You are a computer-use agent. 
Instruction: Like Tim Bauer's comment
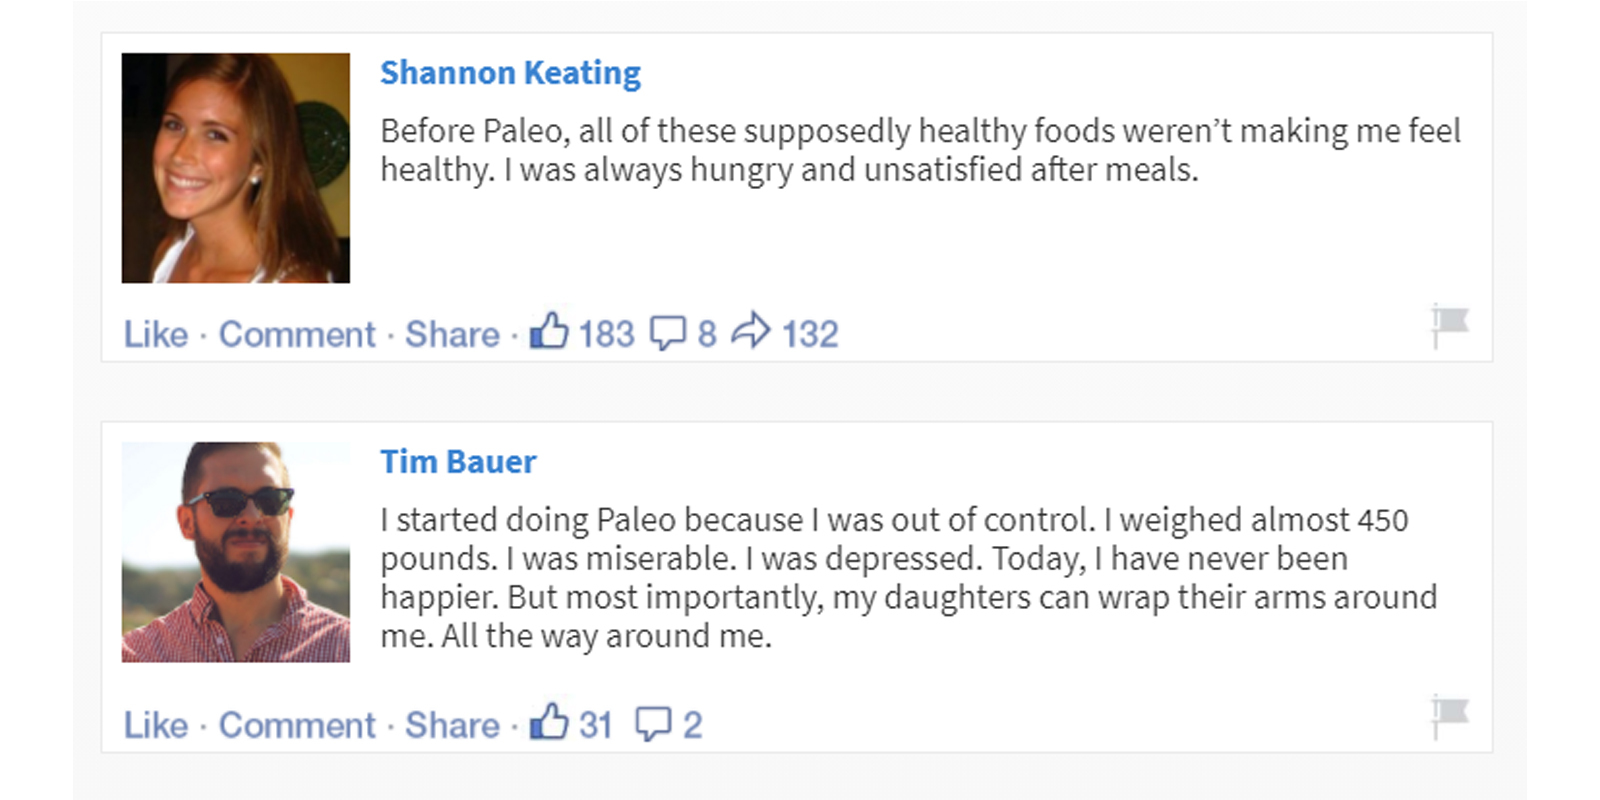155,725
